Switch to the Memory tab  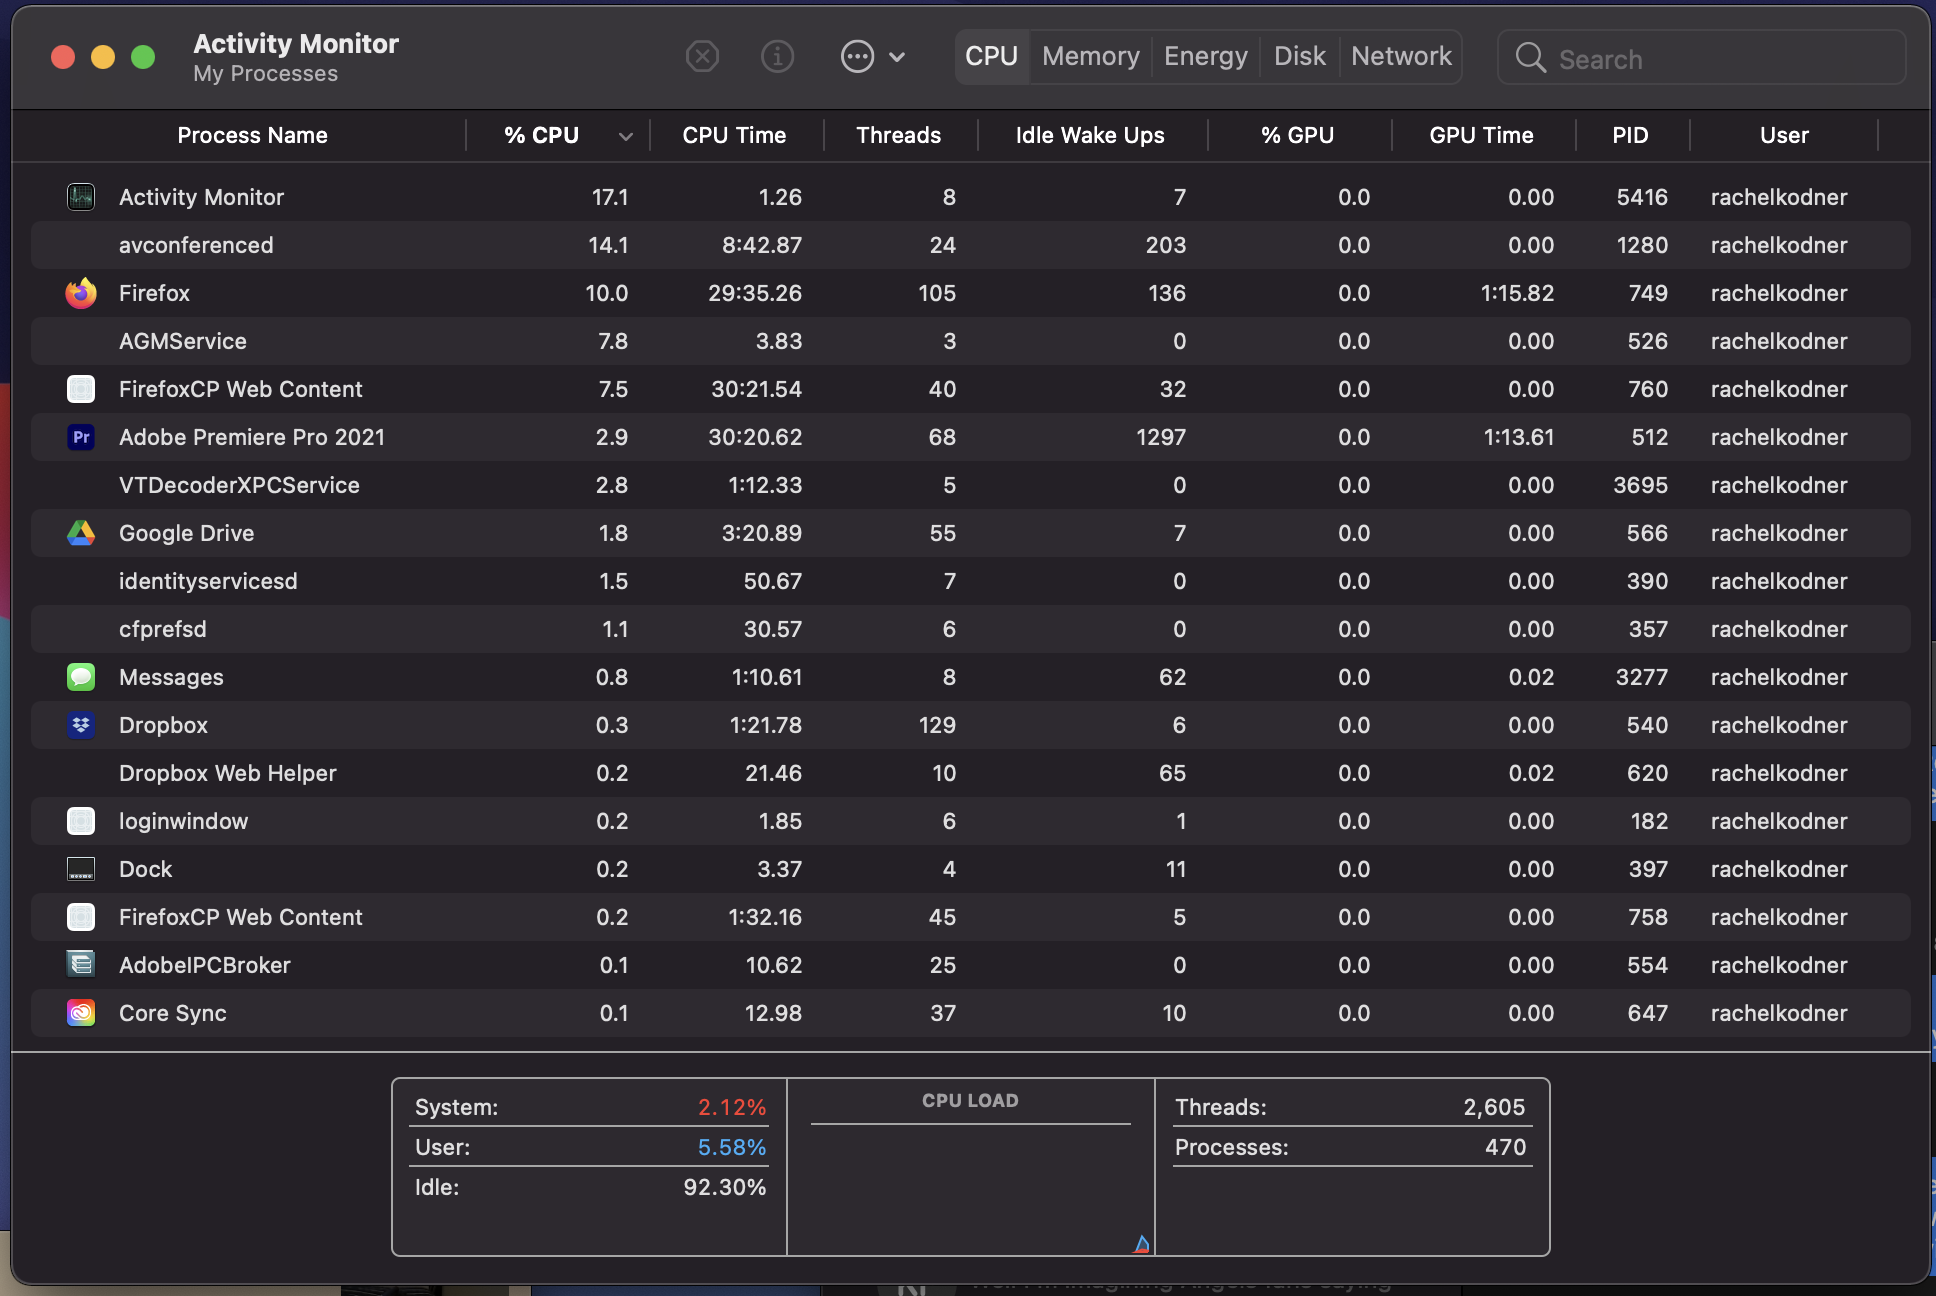(x=1090, y=57)
